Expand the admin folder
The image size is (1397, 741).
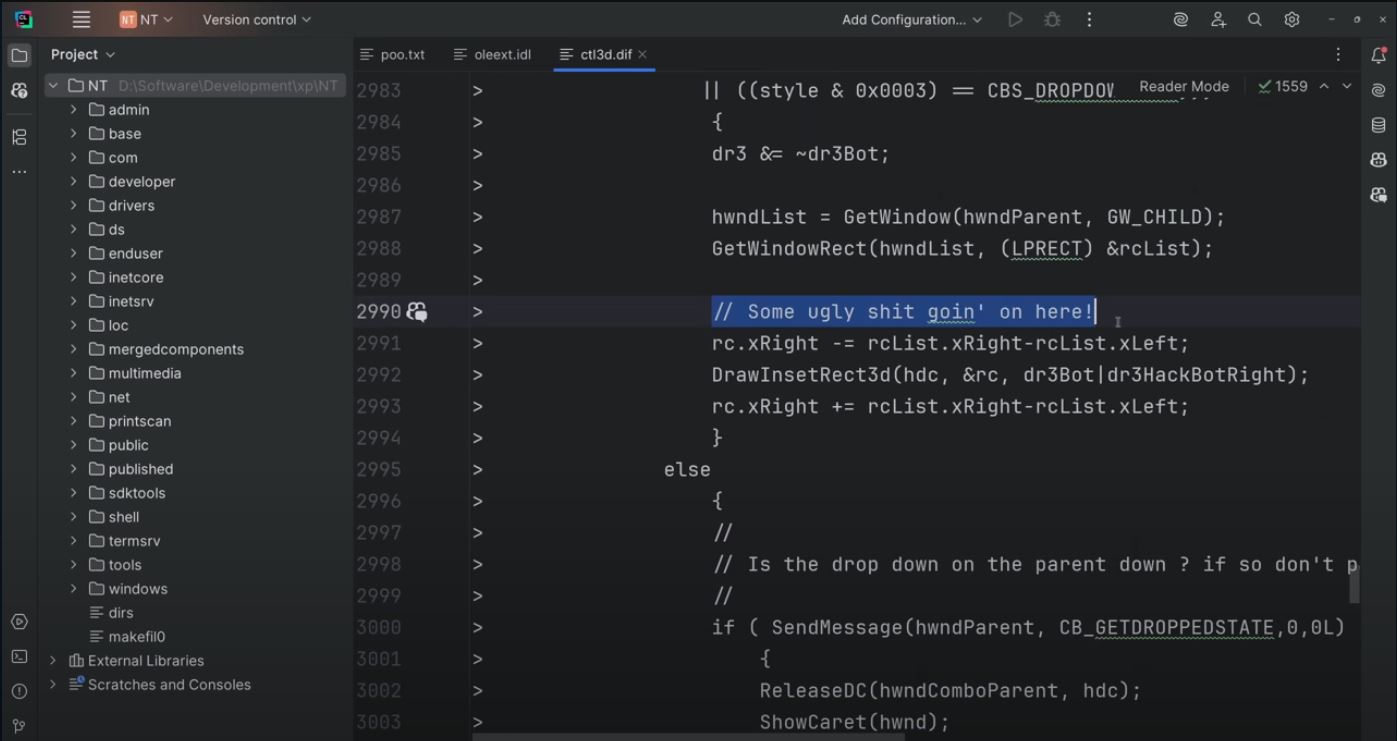73,110
